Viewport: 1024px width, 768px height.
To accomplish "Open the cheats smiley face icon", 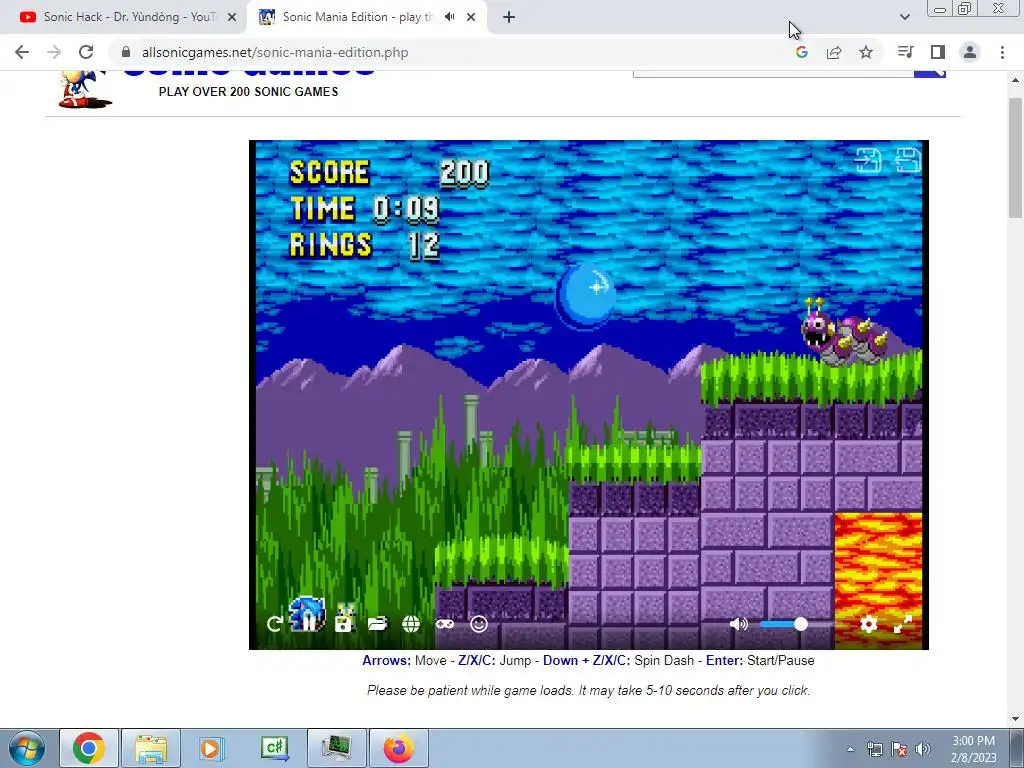I will [x=479, y=624].
